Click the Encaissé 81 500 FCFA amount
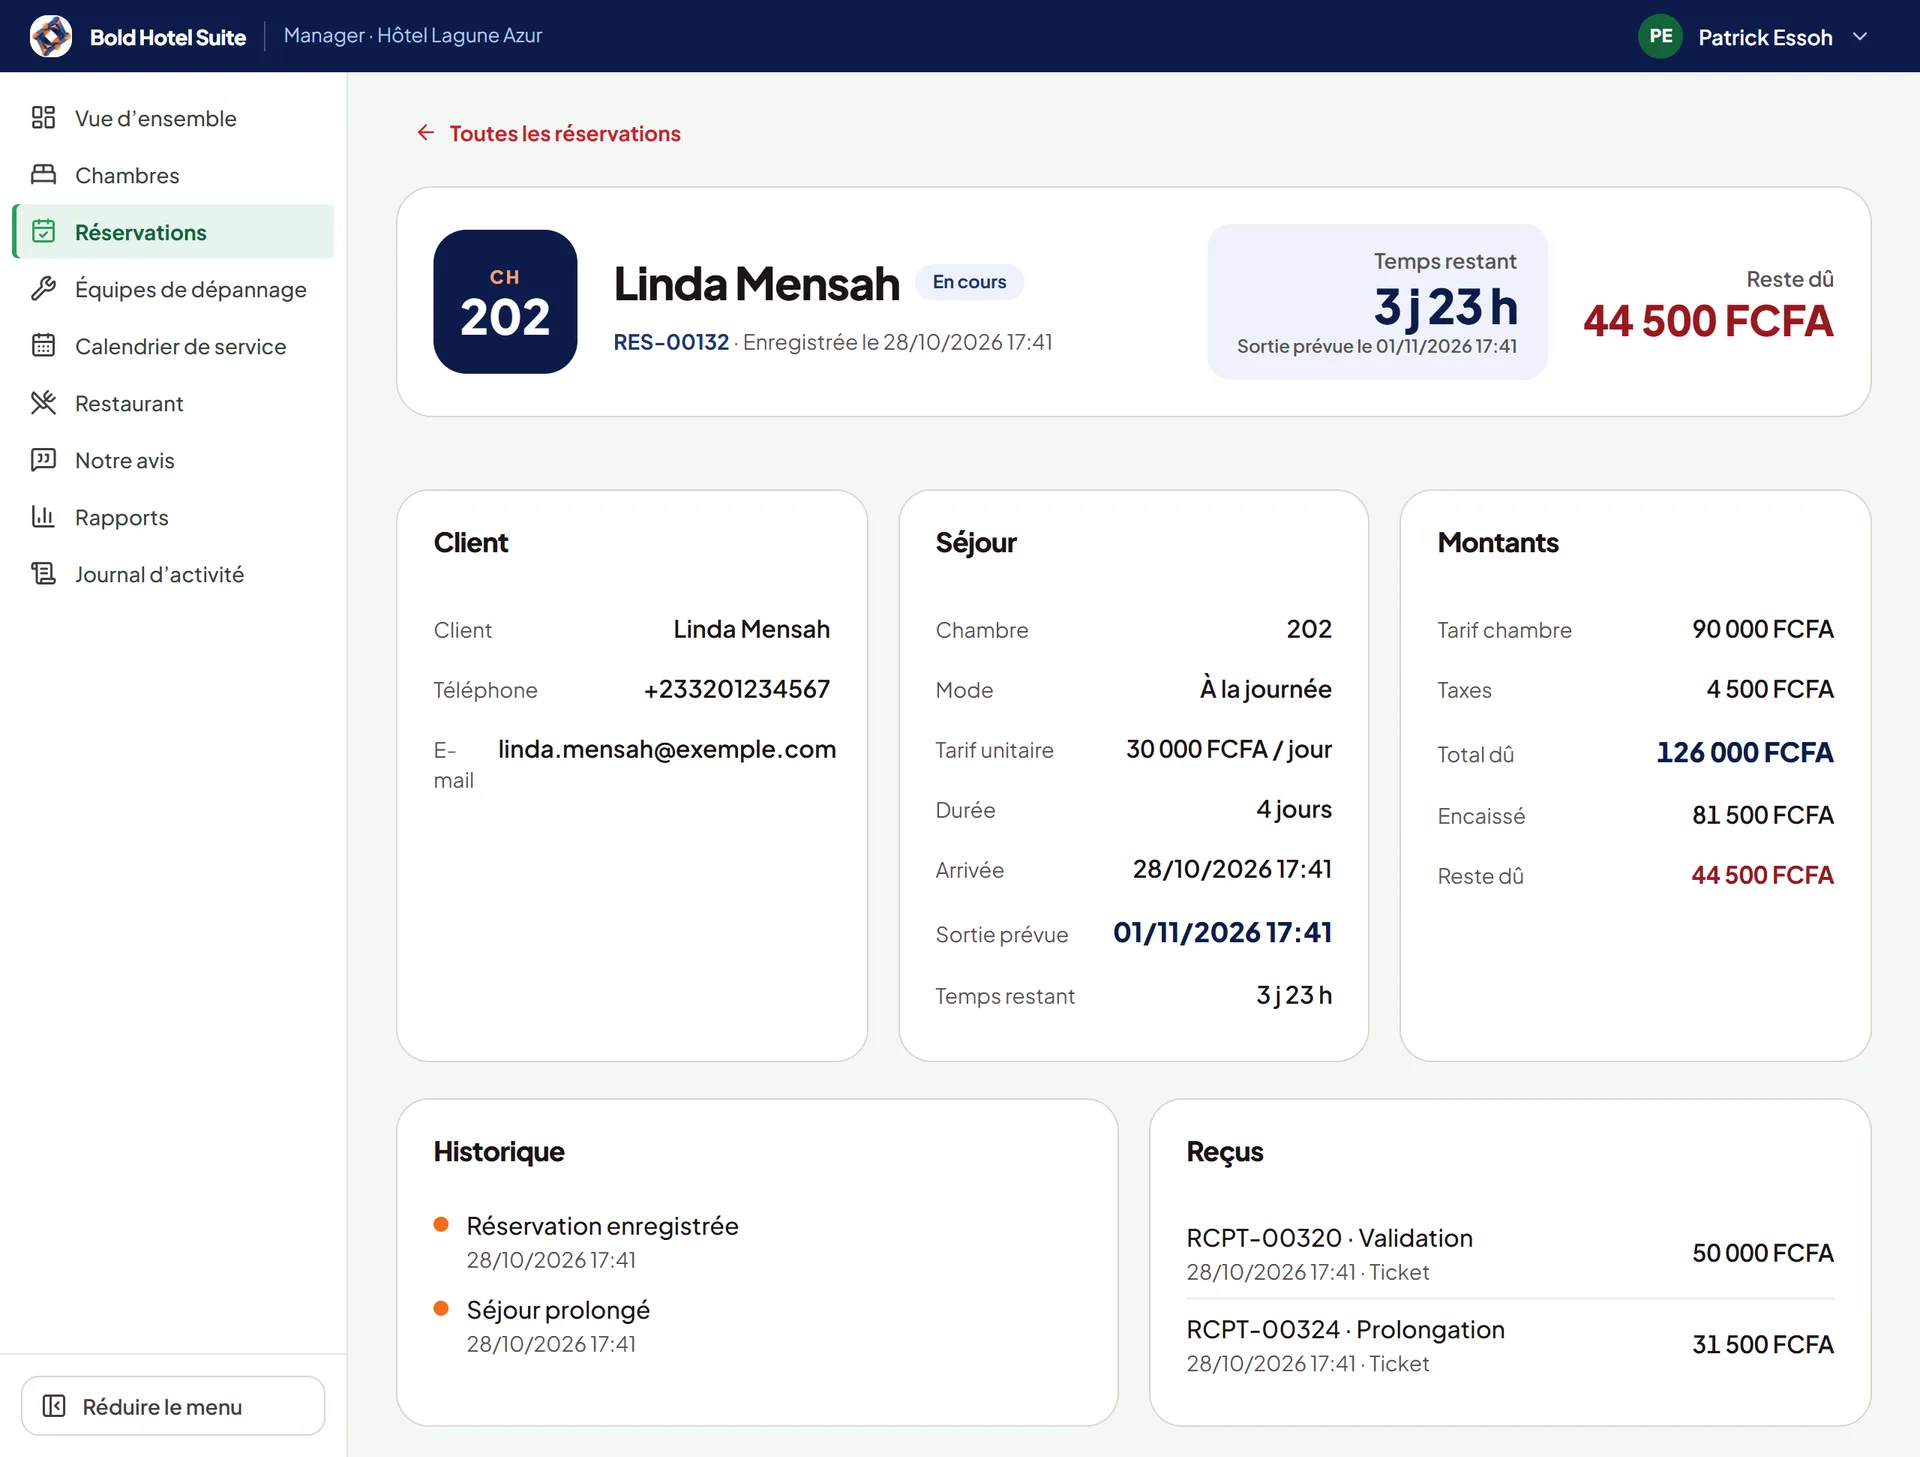Viewport: 1920px width, 1457px height. [1762, 815]
